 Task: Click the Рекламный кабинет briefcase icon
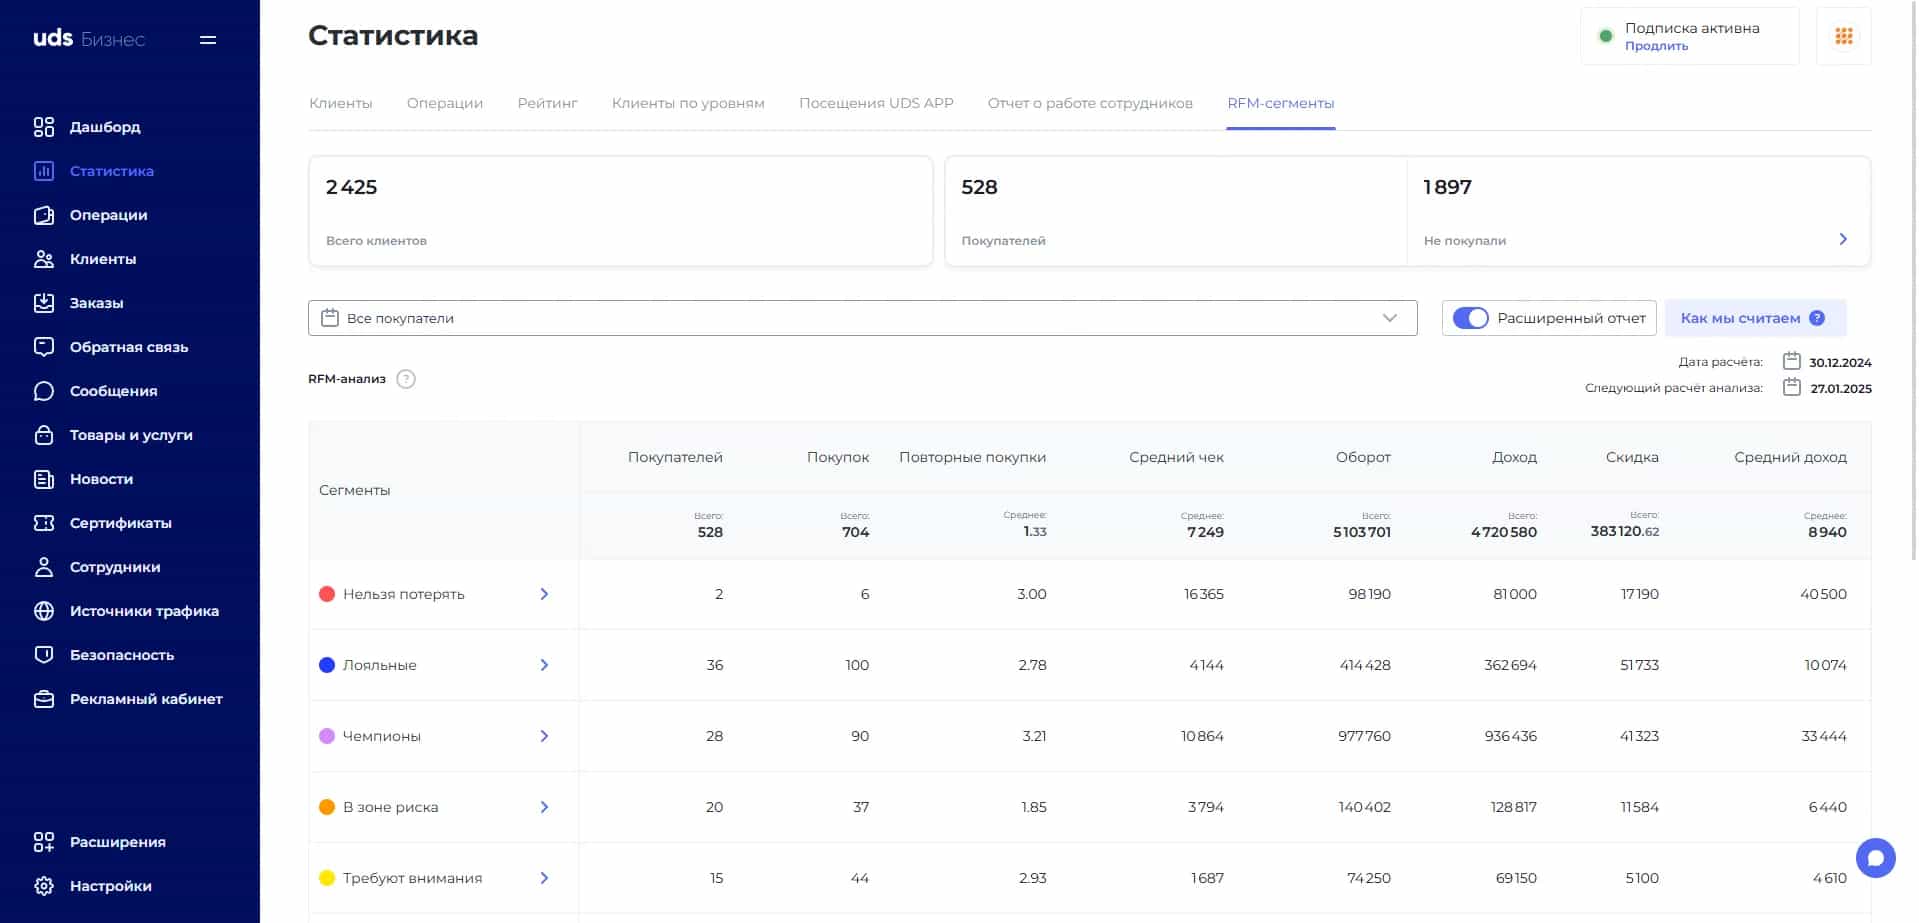pos(44,699)
